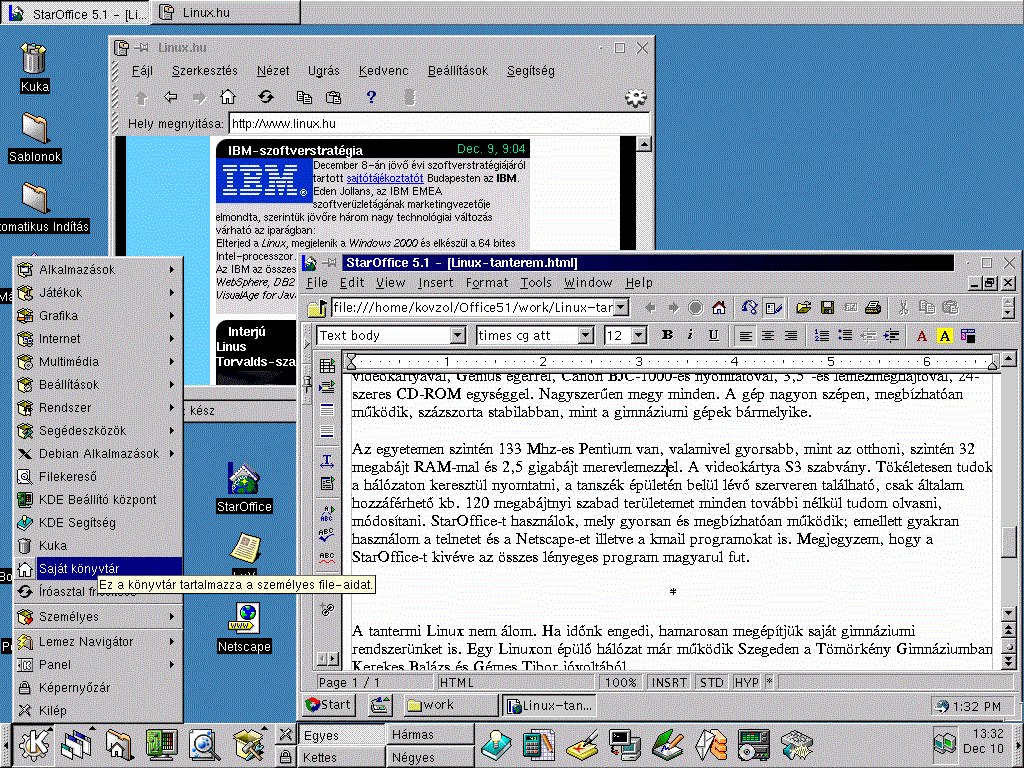Viewport: 1024px width, 768px height.
Task: Click the Linux.hu location URL field
Action: point(439,123)
